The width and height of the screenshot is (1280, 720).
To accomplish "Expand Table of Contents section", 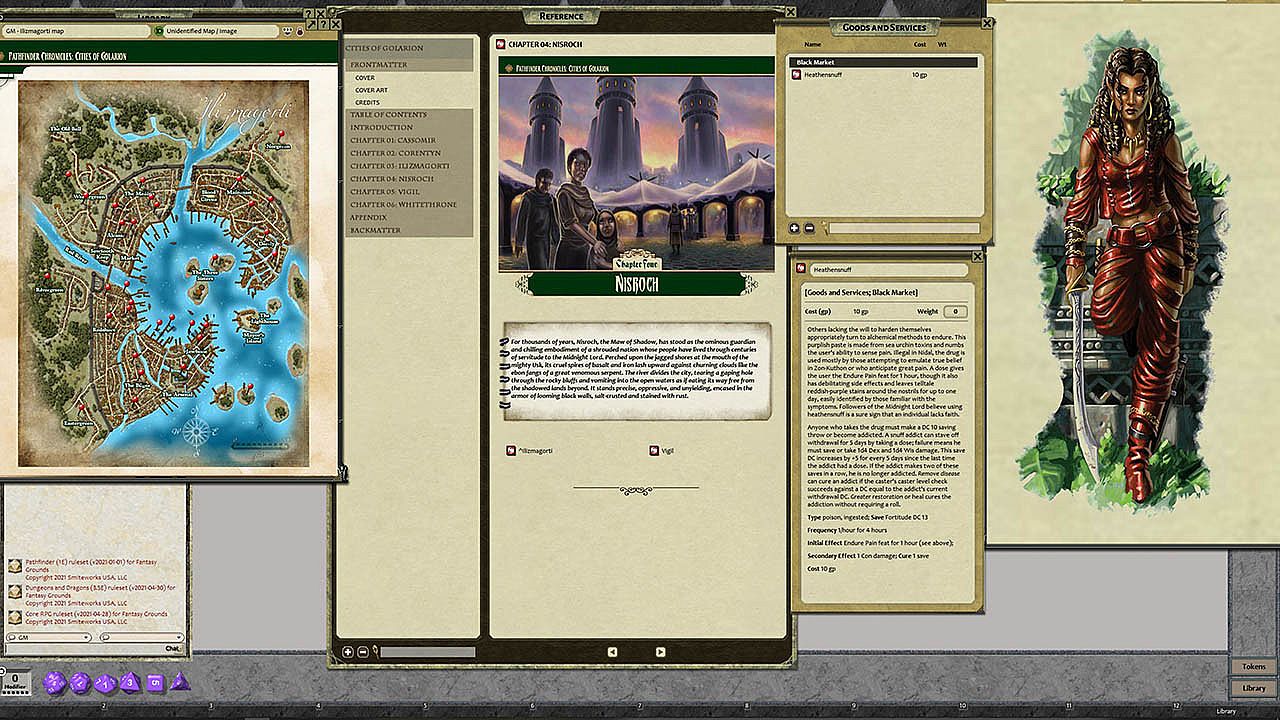I will 388,115.
